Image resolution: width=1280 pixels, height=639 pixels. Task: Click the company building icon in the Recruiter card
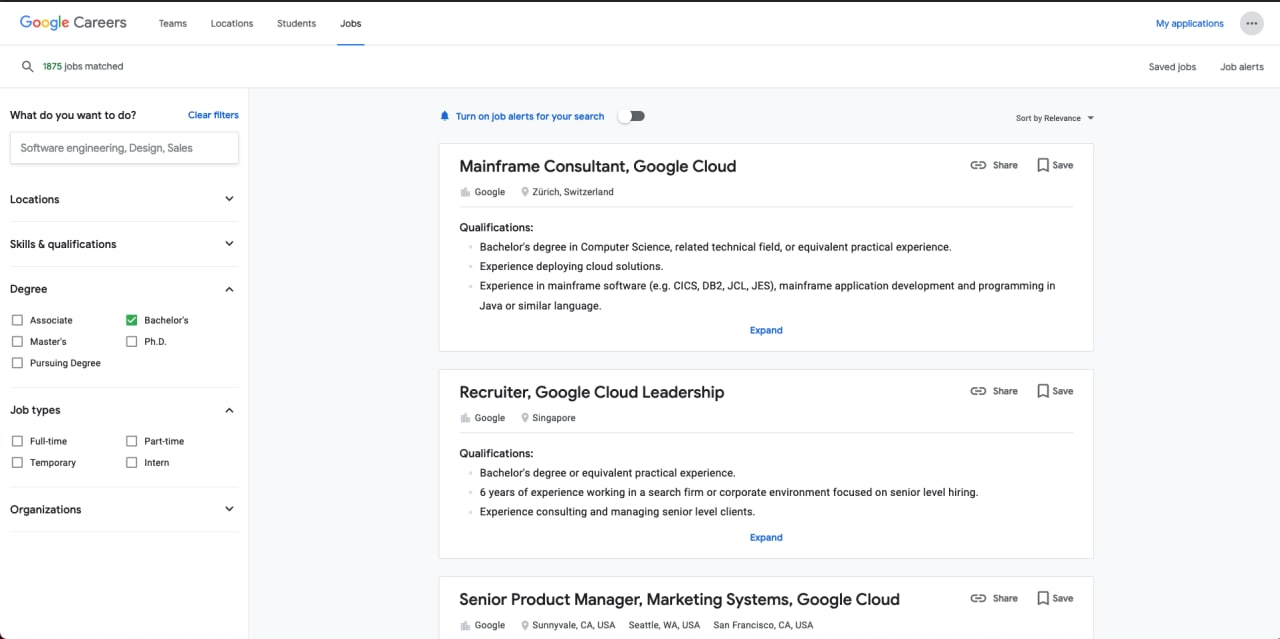click(465, 418)
